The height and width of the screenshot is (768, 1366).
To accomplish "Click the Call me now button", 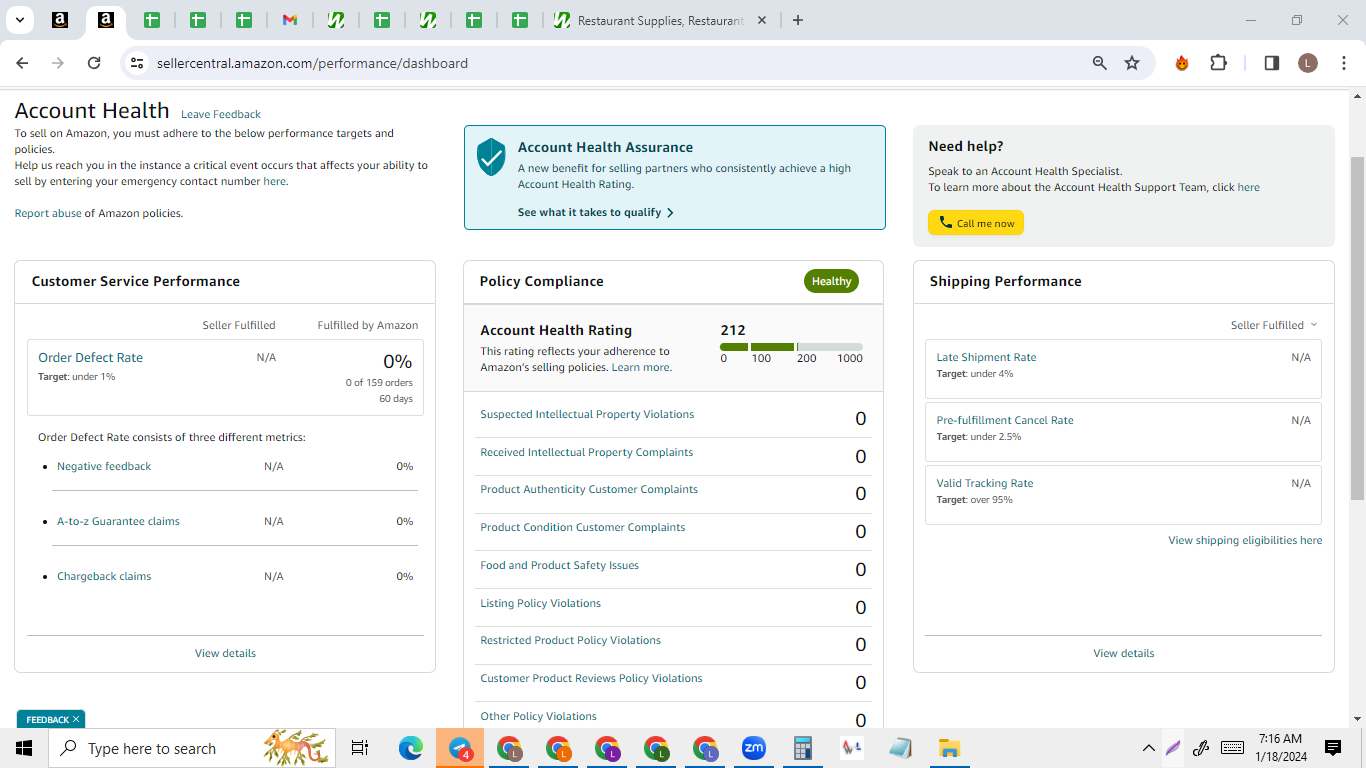I will click(x=976, y=223).
